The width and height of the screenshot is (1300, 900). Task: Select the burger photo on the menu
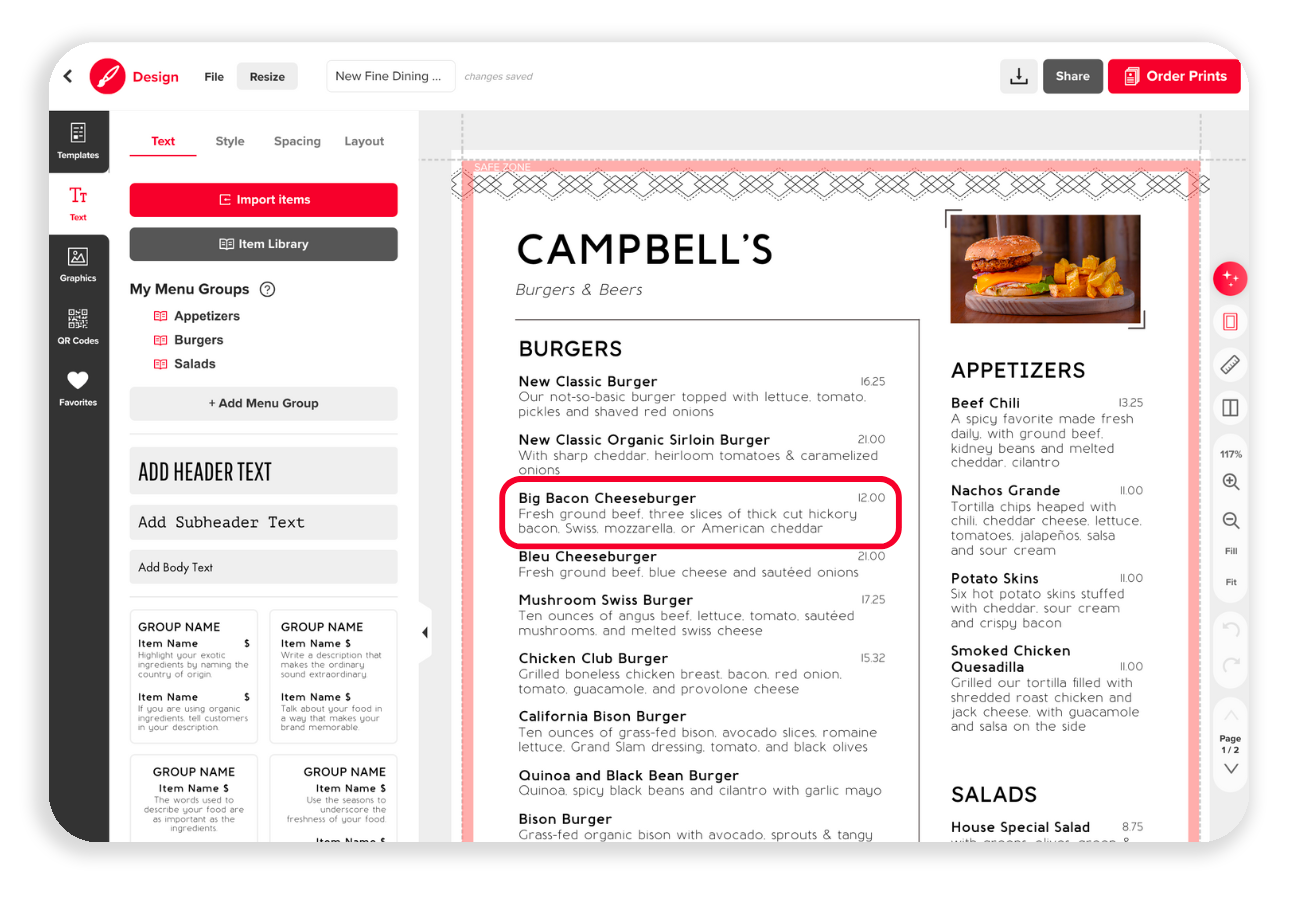pos(1045,268)
